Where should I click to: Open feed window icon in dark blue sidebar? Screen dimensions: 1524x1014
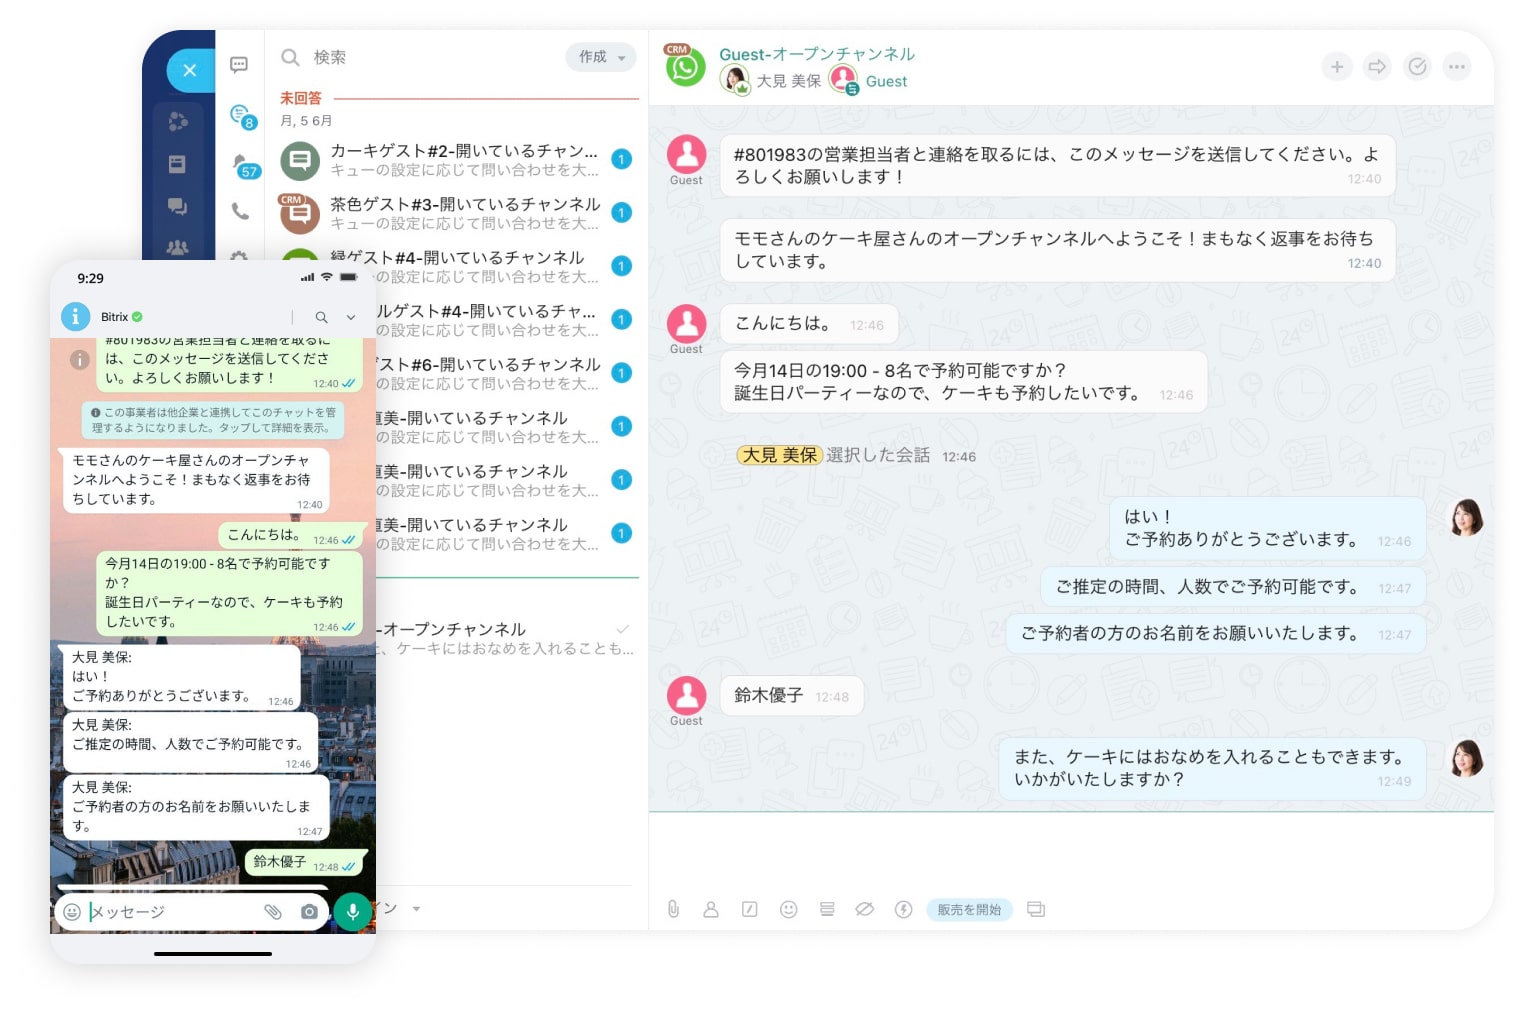coord(177,164)
